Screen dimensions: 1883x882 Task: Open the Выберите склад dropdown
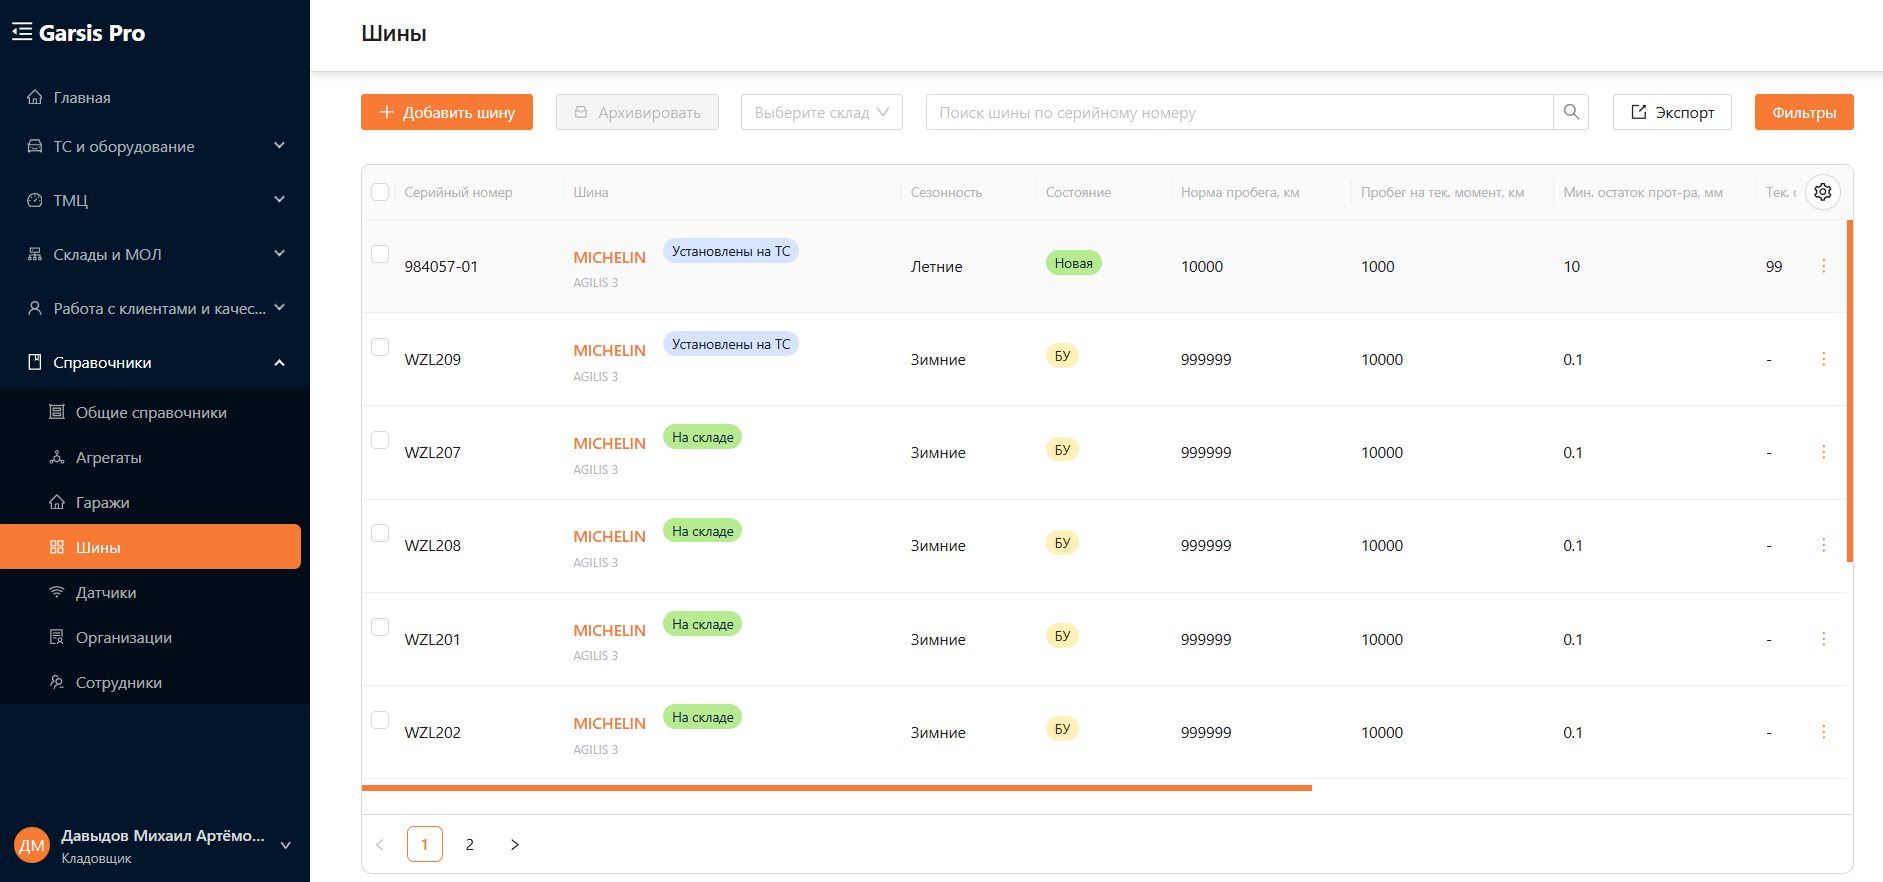[821, 112]
